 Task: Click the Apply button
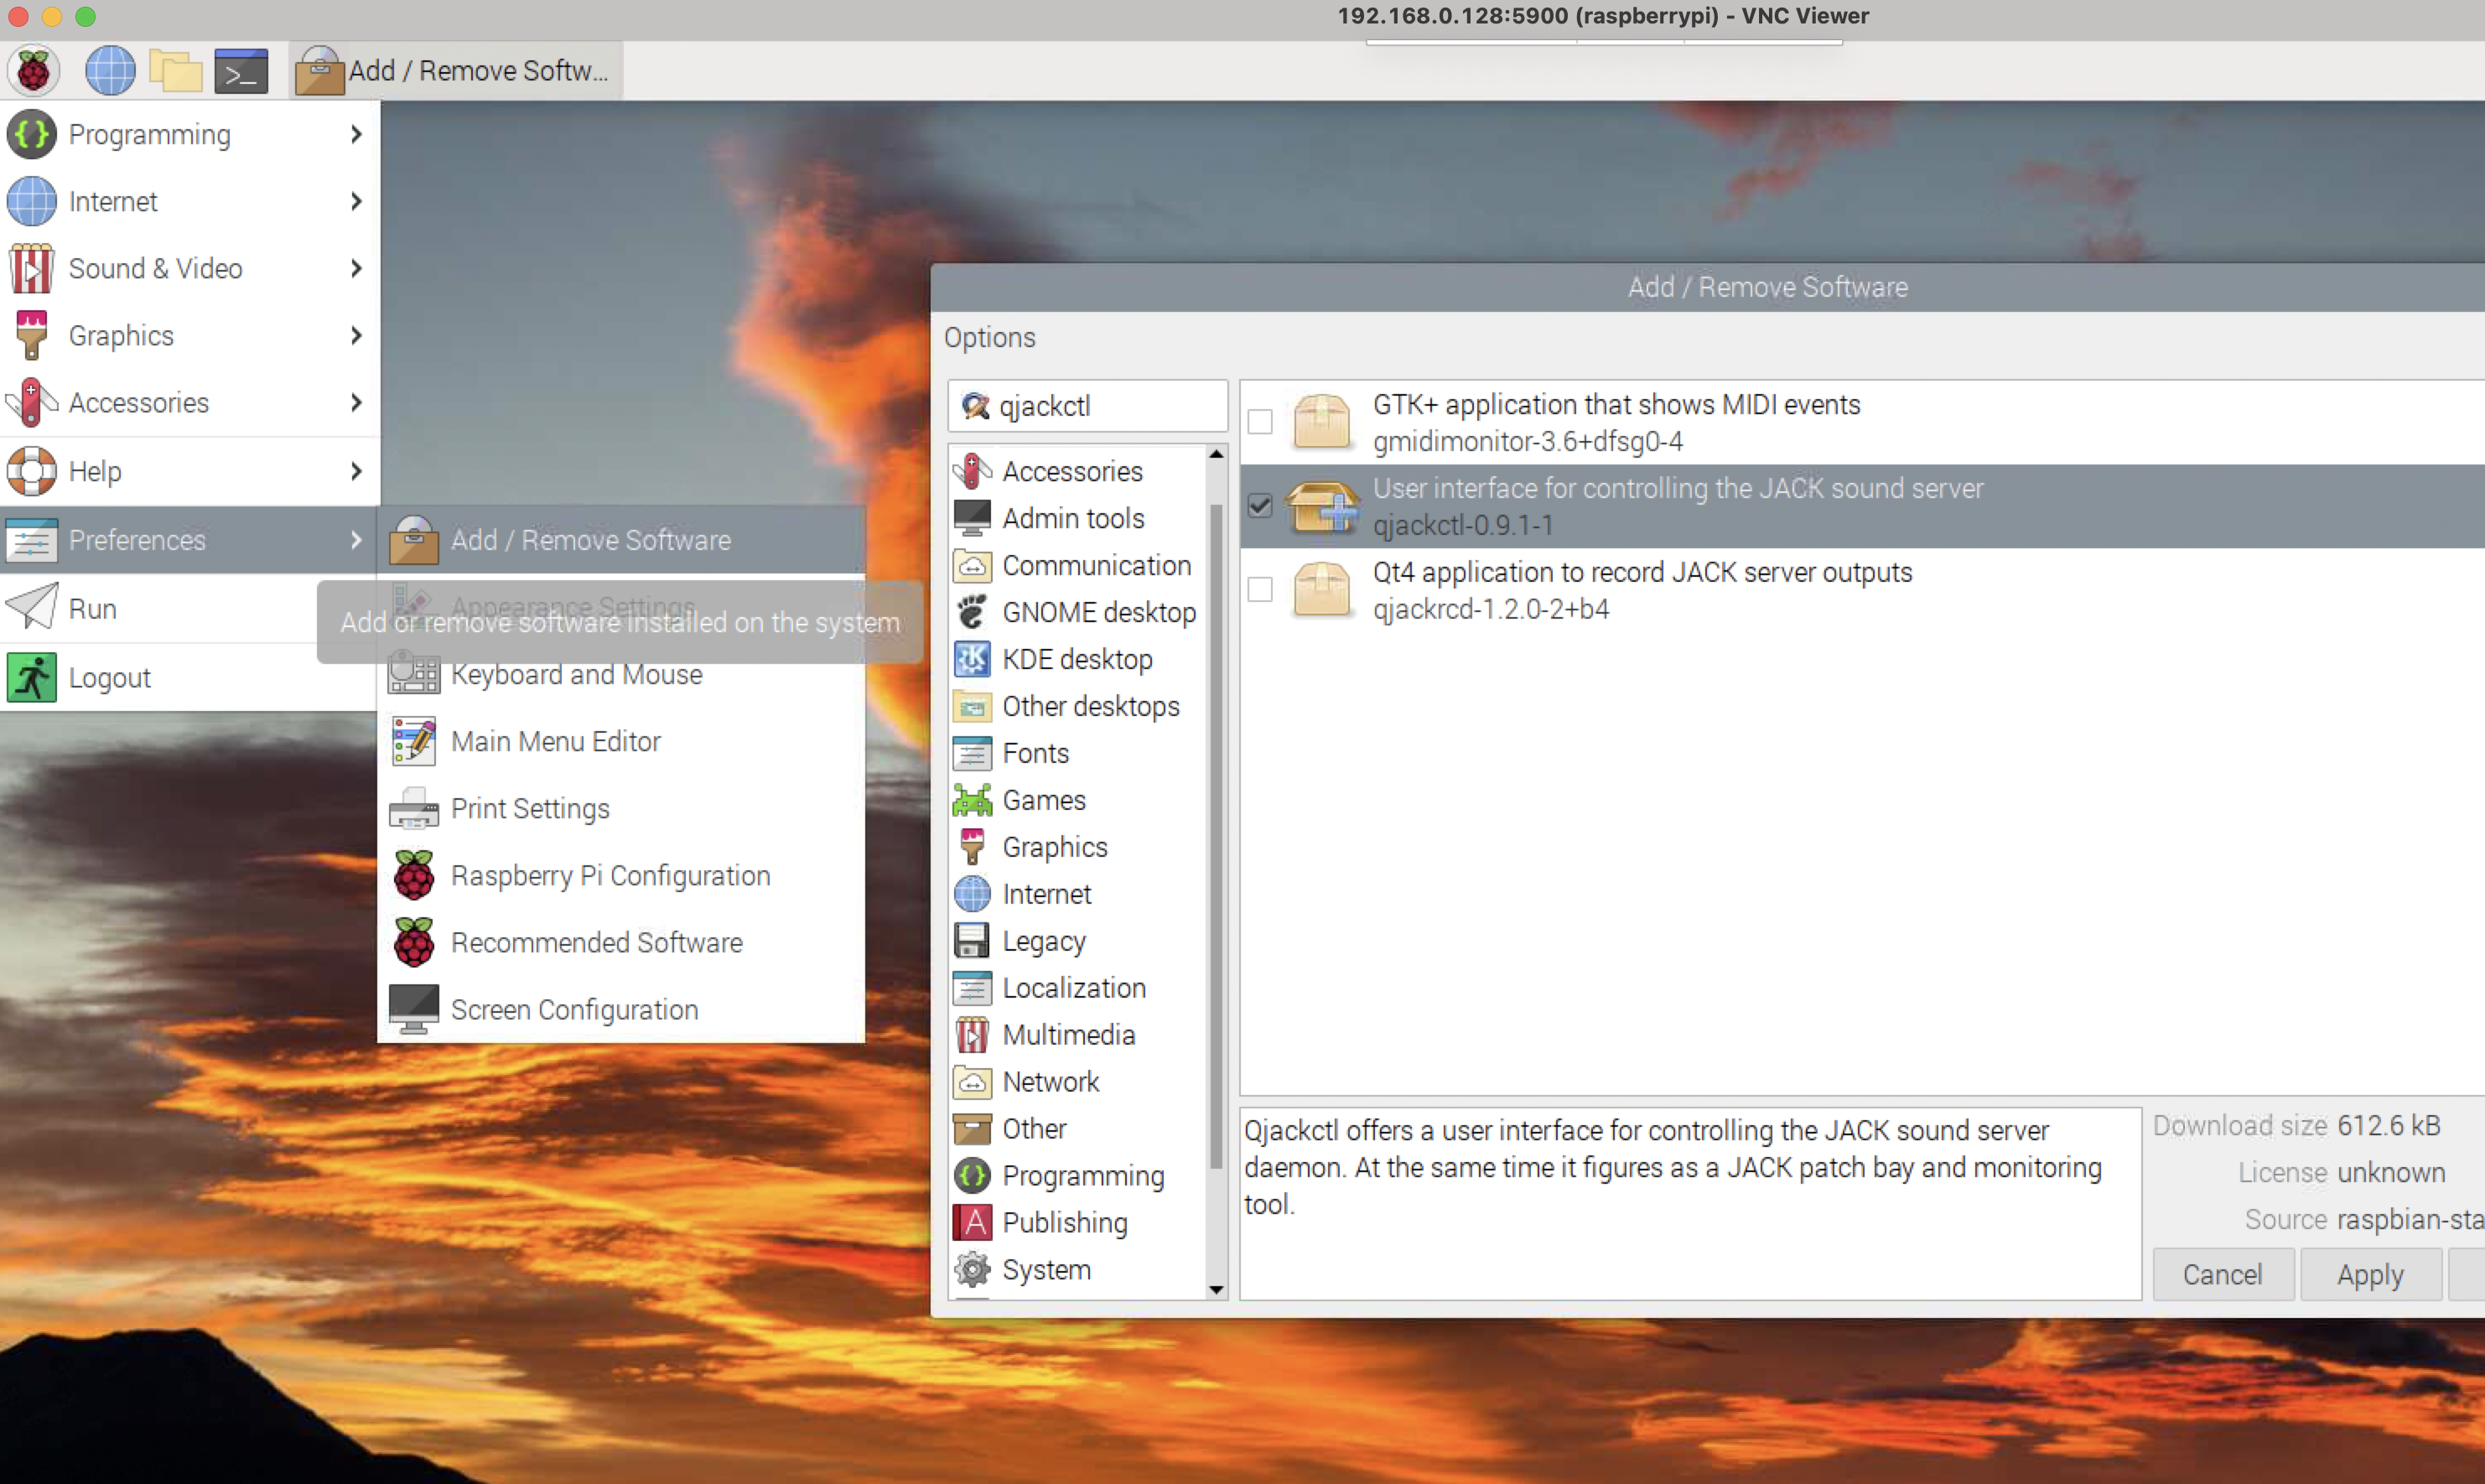pos(2370,1275)
